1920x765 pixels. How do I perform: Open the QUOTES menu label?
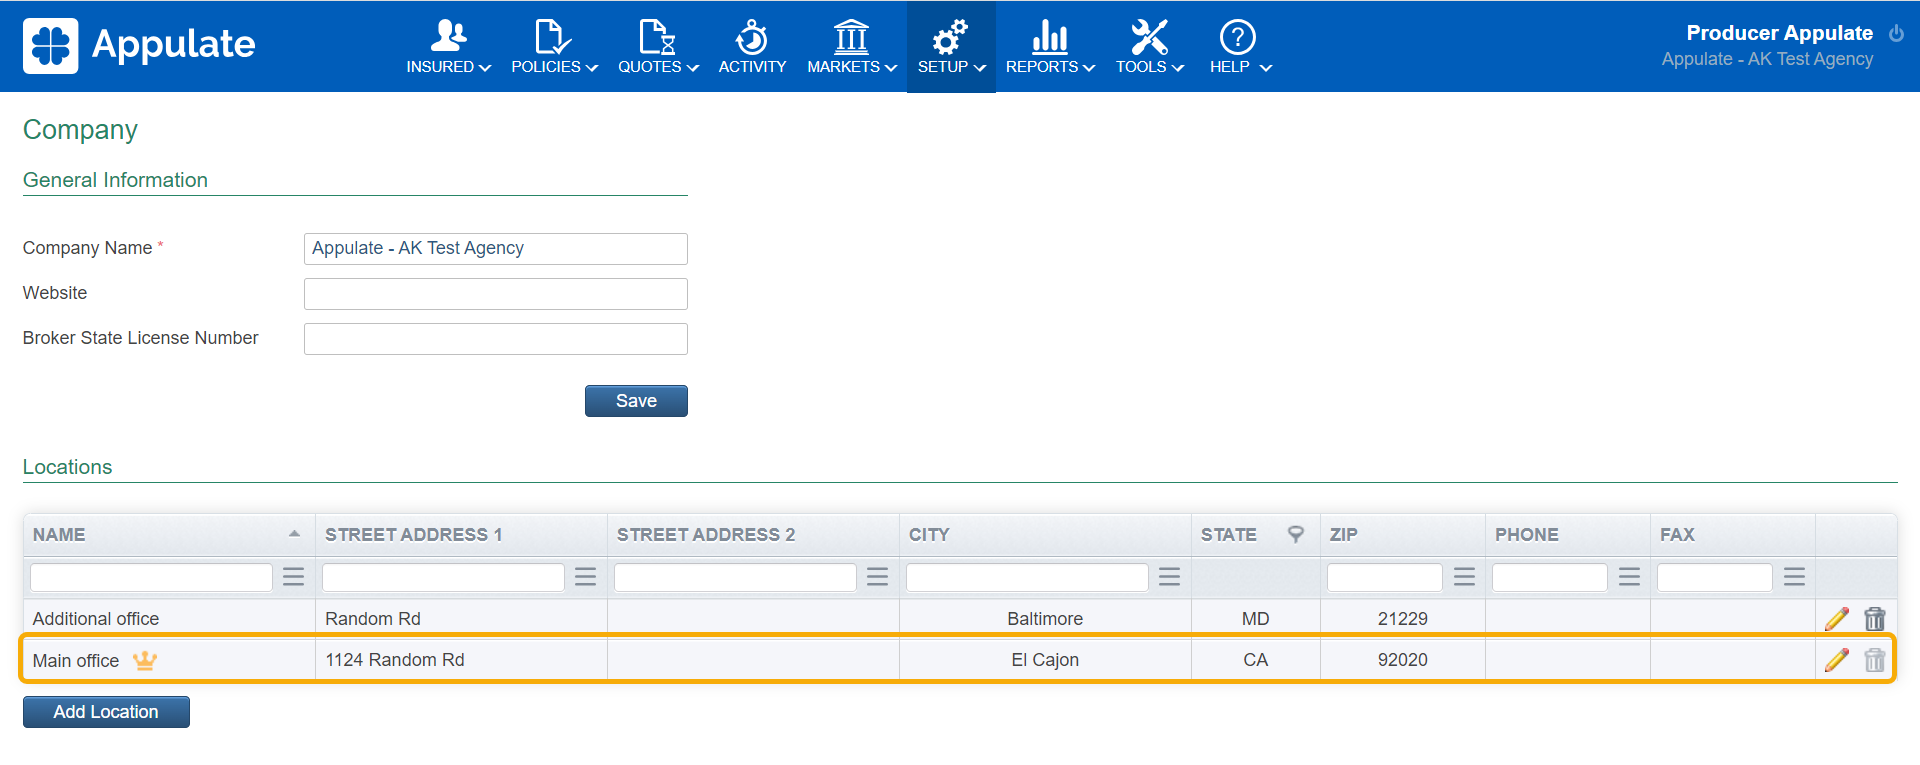[649, 67]
